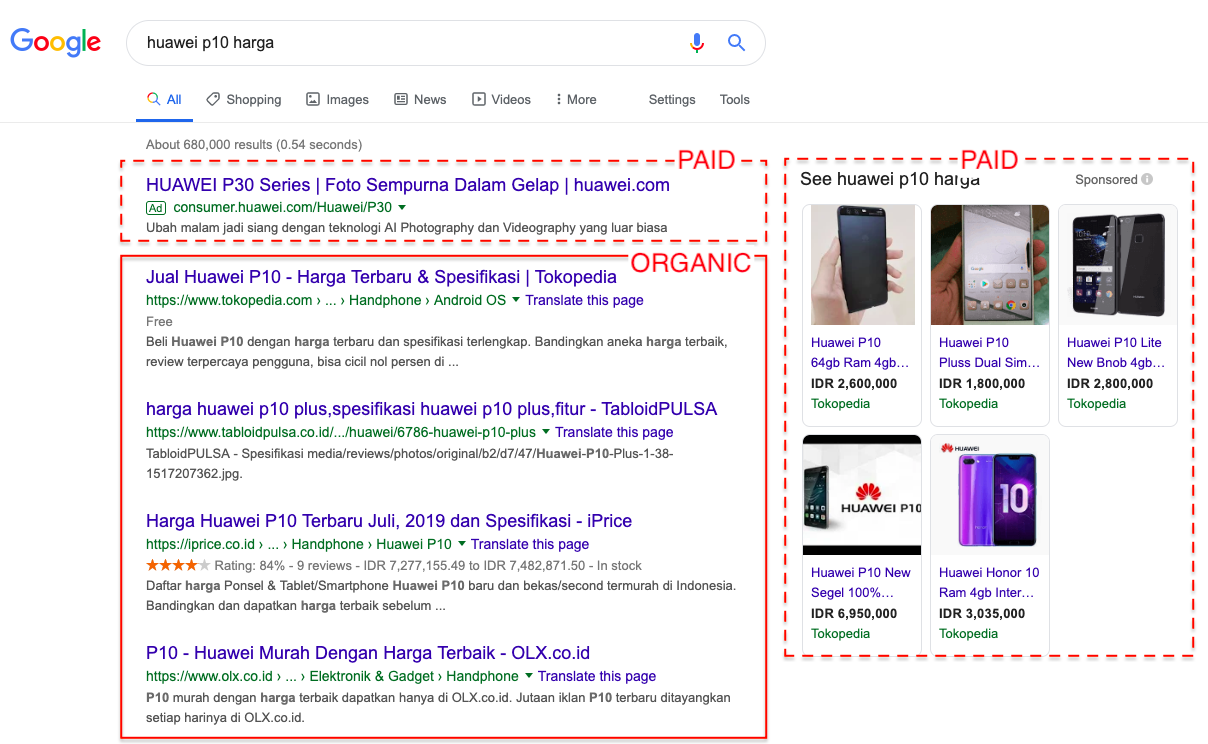This screenshot has width=1208, height=744.
Task: Switch to the News tab
Action: [x=420, y=100]
